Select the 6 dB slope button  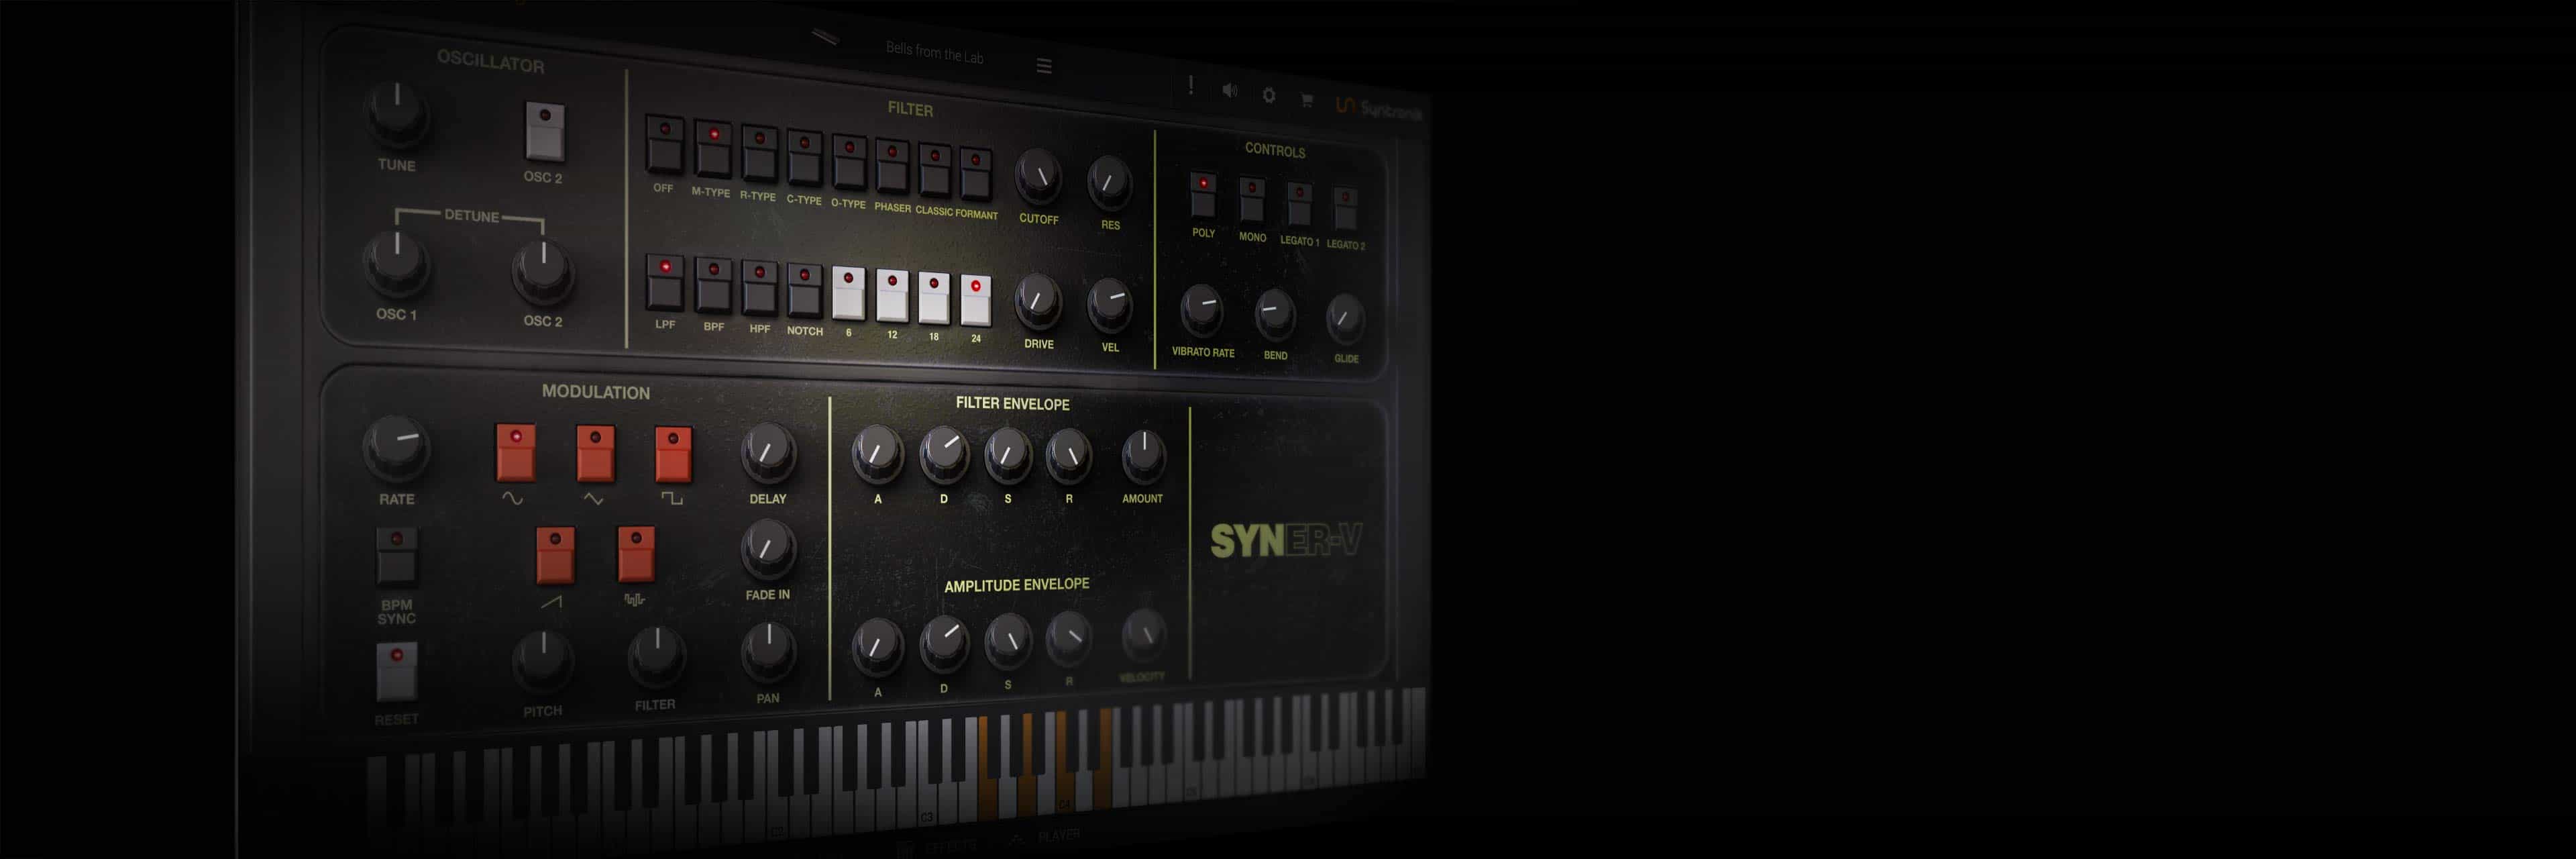pyautogui.click(x=848, y=293)
